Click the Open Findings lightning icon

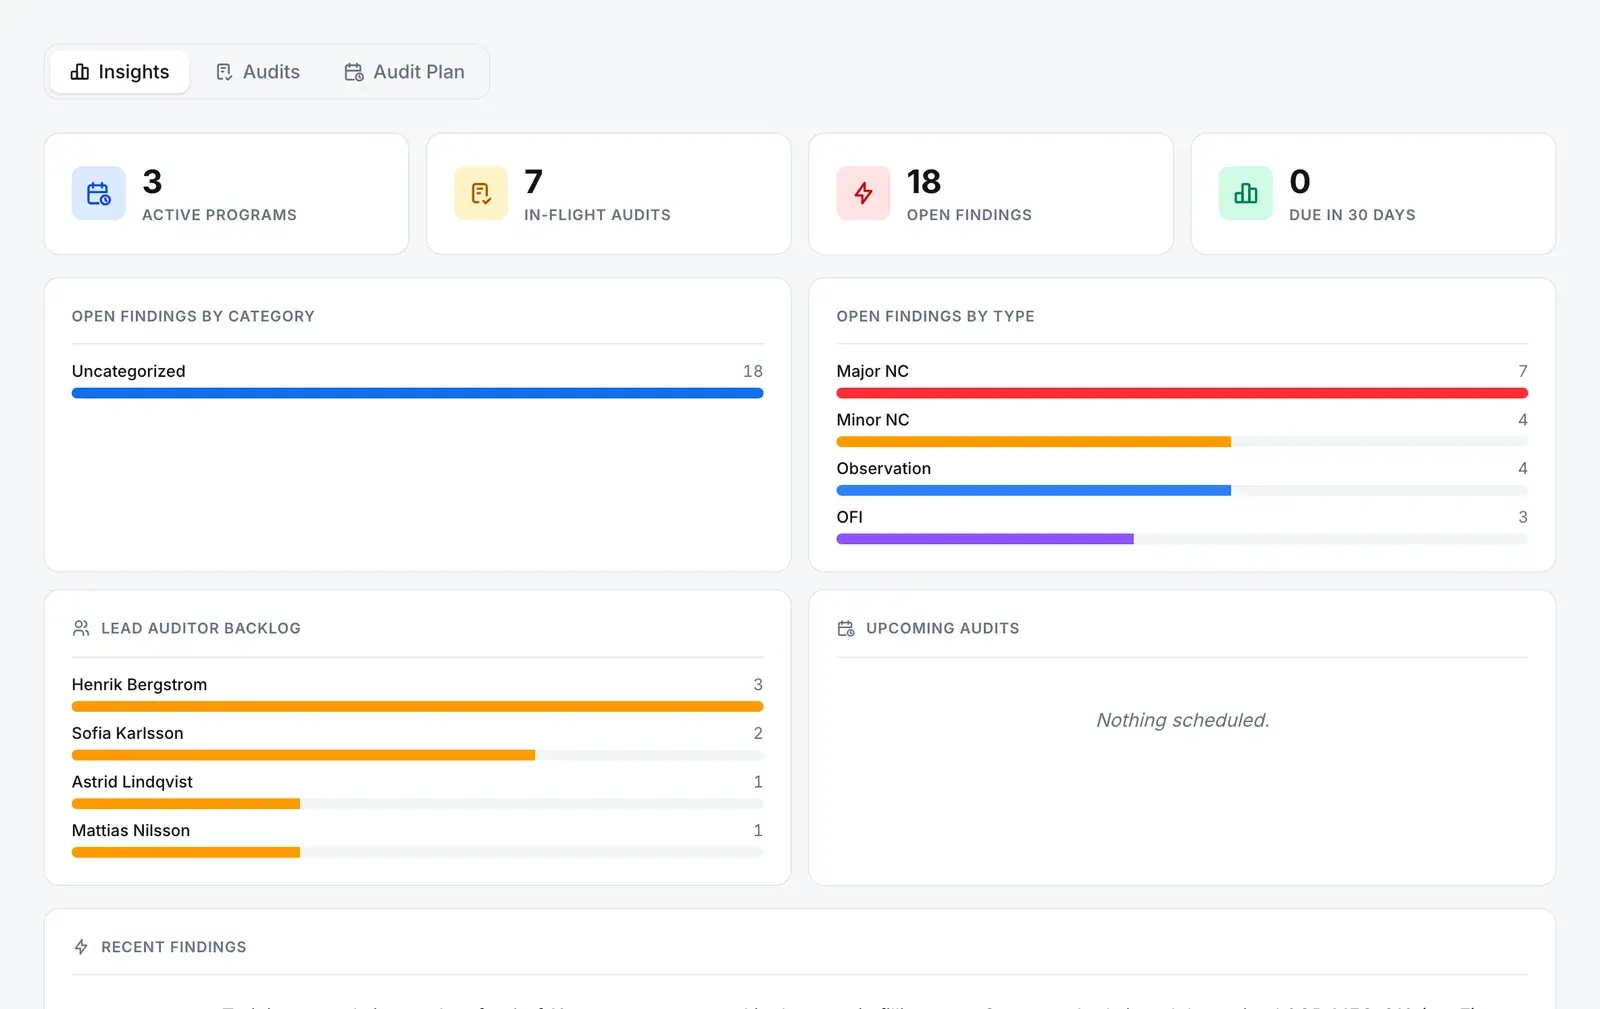(863, 193)
